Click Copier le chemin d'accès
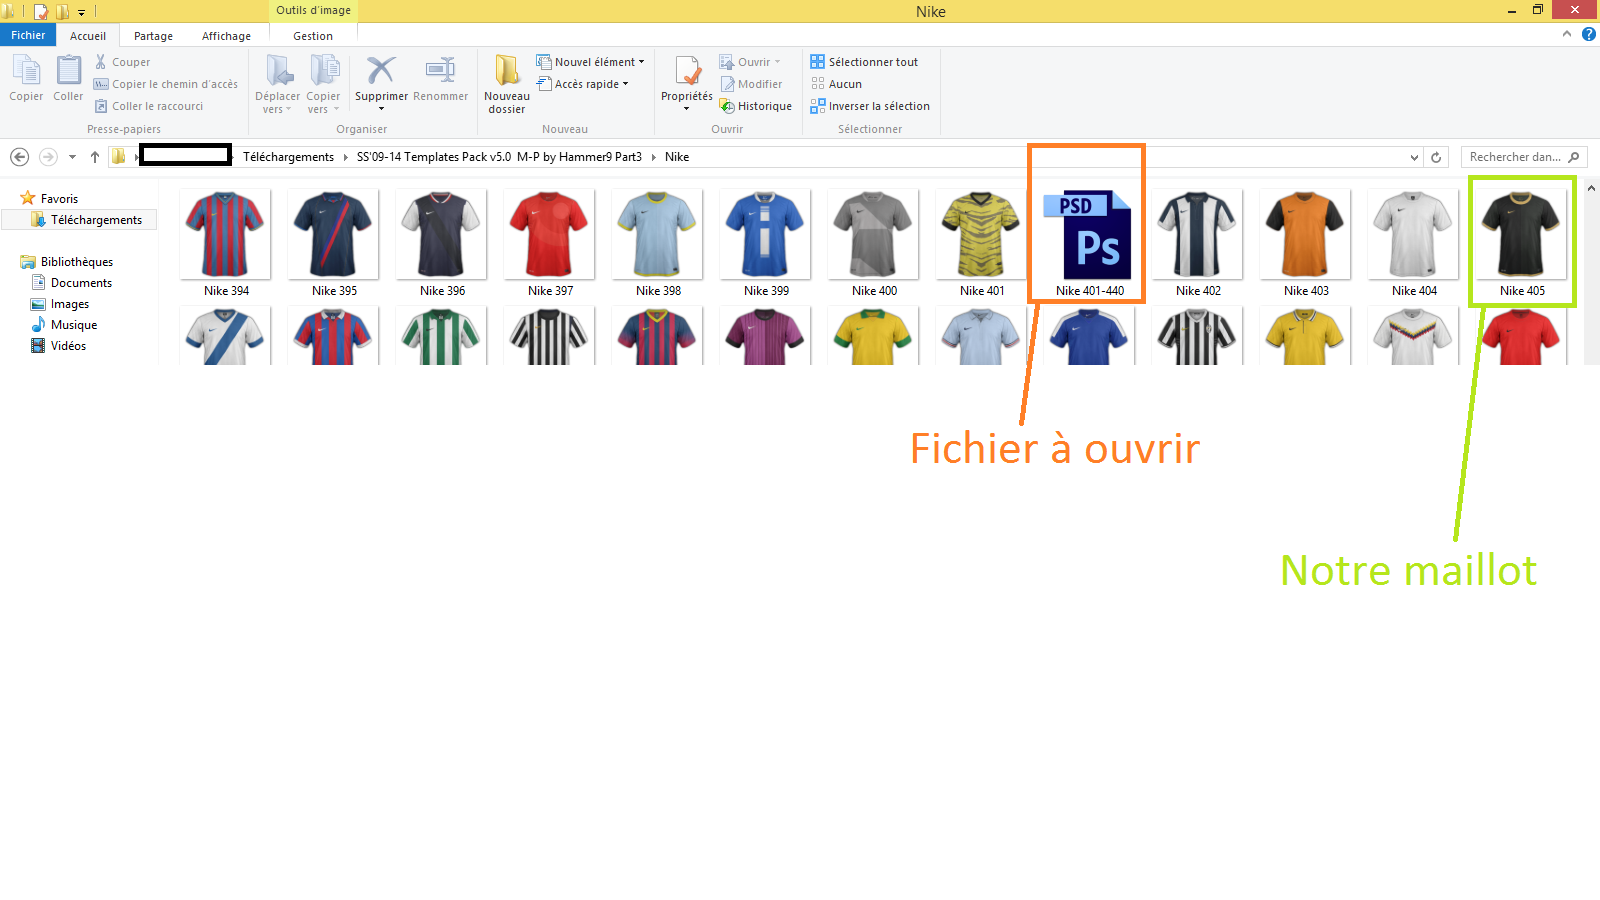 coord(166,84)
